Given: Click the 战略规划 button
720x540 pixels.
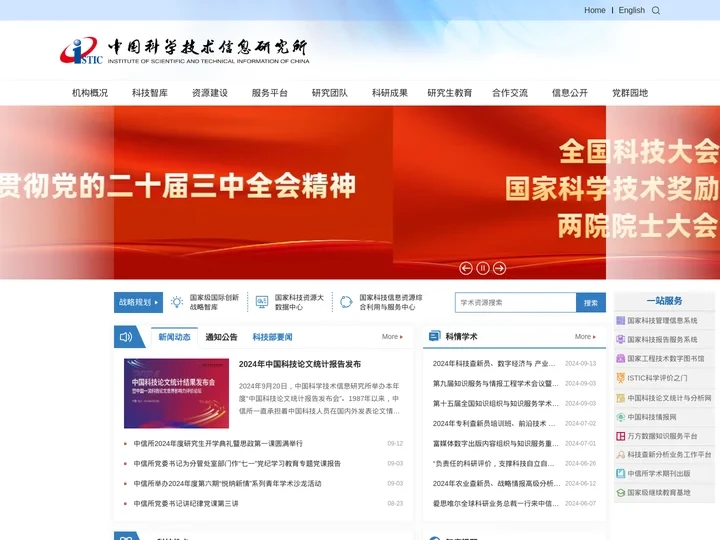Looking at the screenshot, I should pos(138,302).
